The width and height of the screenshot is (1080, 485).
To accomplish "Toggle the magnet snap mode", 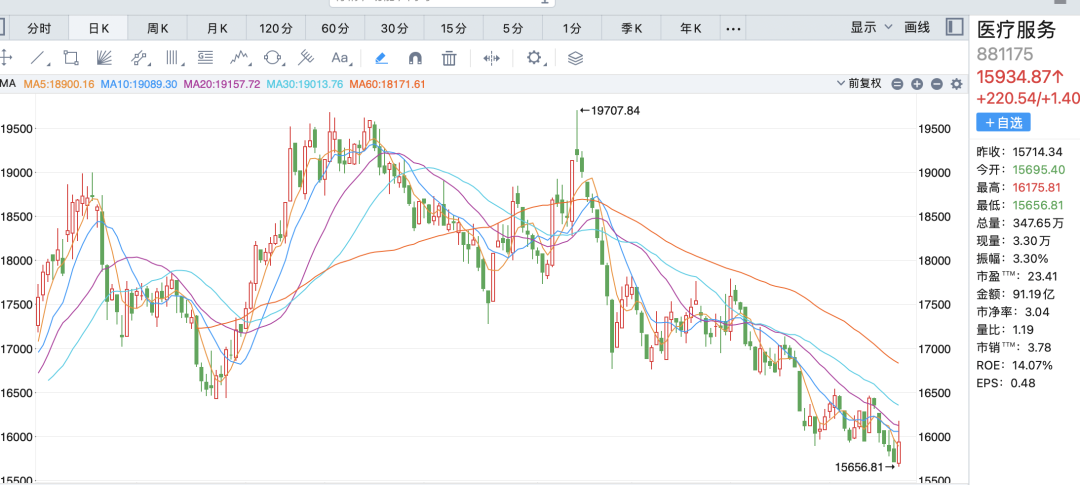I will point(416,58).
